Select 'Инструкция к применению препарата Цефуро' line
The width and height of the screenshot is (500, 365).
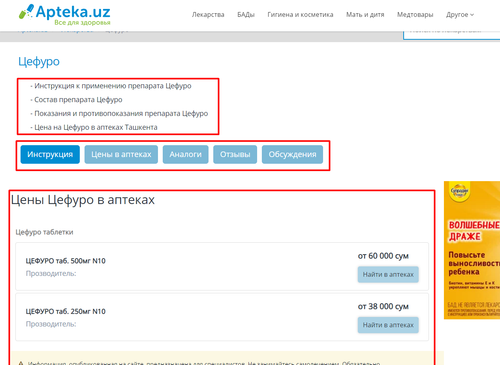tap(113, 86)
